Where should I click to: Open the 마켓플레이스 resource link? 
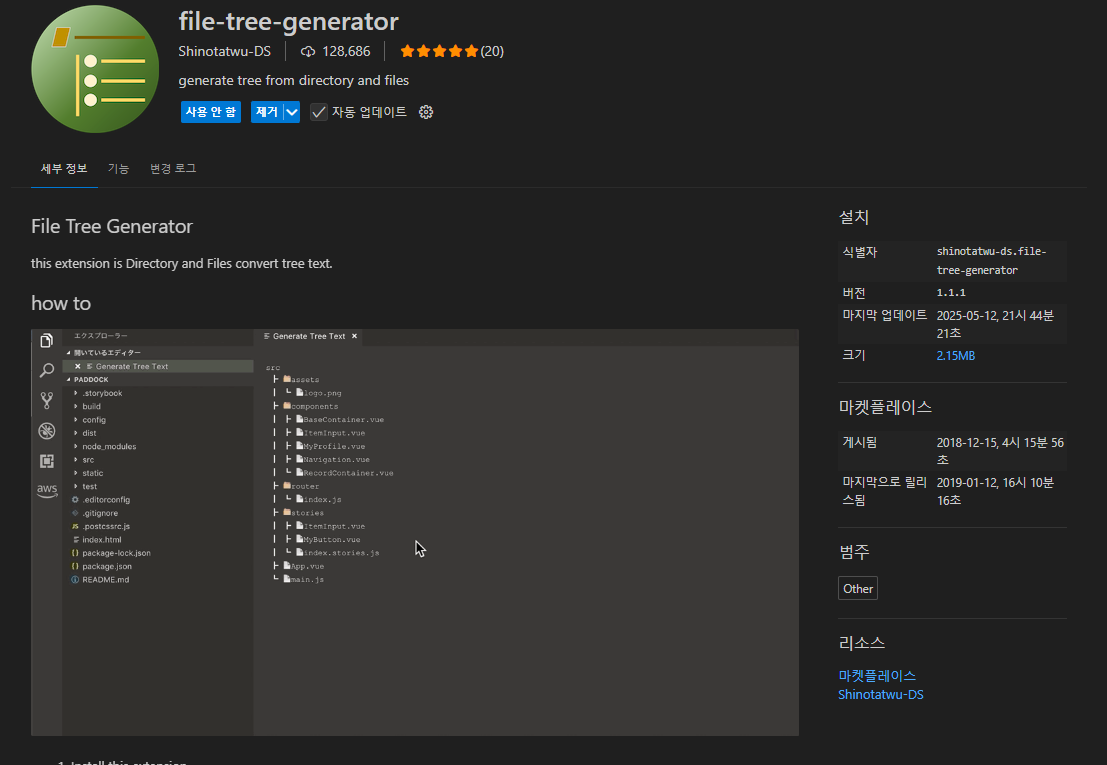(877, 675)
